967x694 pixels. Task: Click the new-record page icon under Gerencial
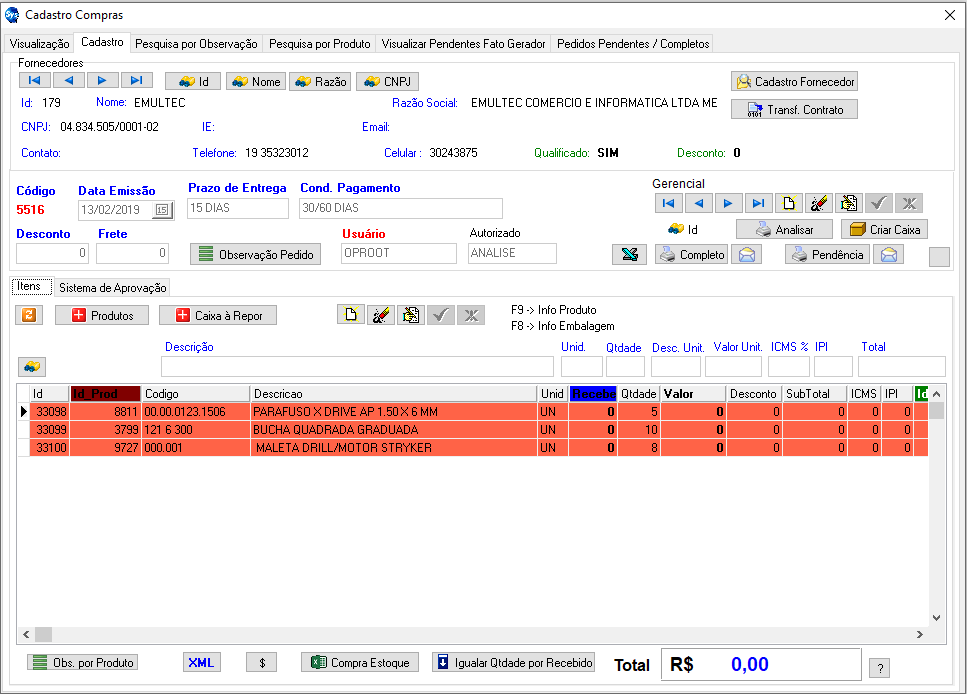[x=789, y=203]
